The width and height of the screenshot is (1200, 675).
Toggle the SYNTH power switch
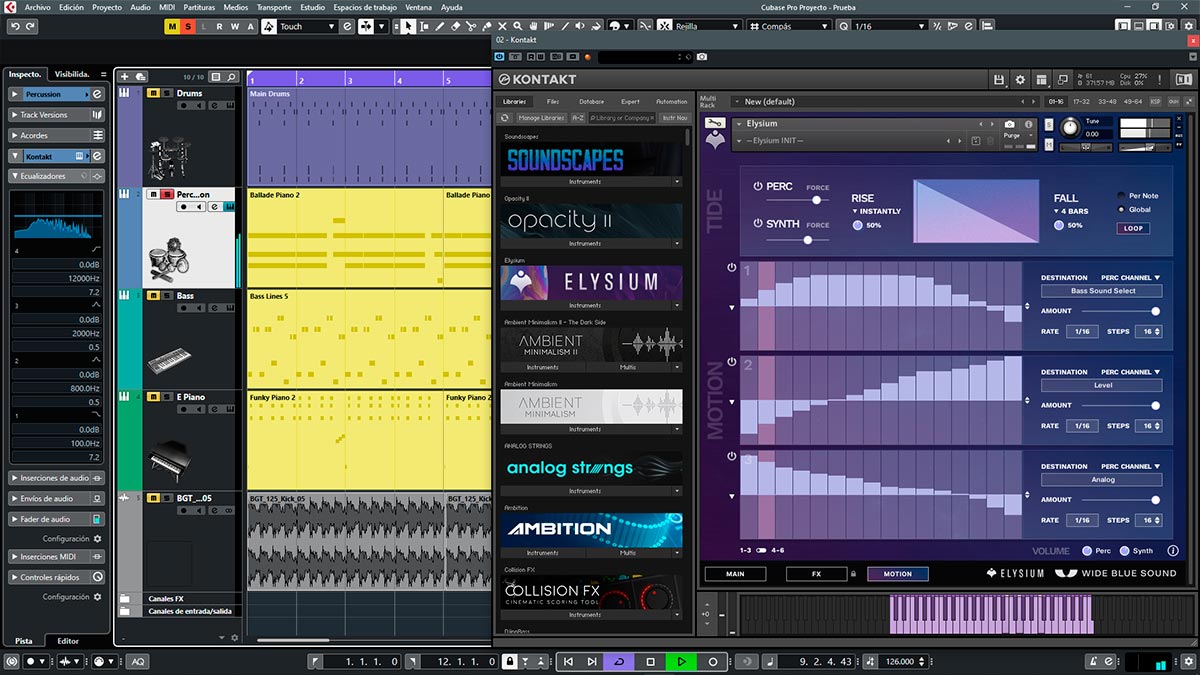(758, 224)
